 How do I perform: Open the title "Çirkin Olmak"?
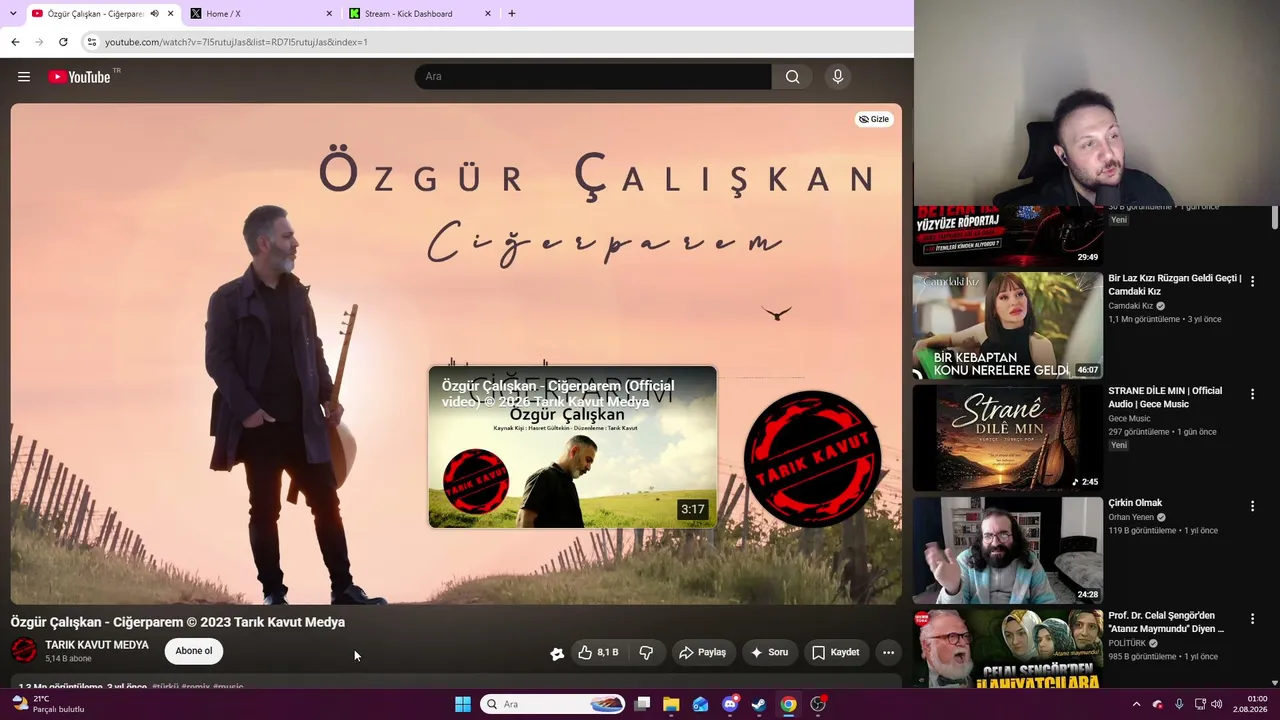click(x=1135, y=503)
